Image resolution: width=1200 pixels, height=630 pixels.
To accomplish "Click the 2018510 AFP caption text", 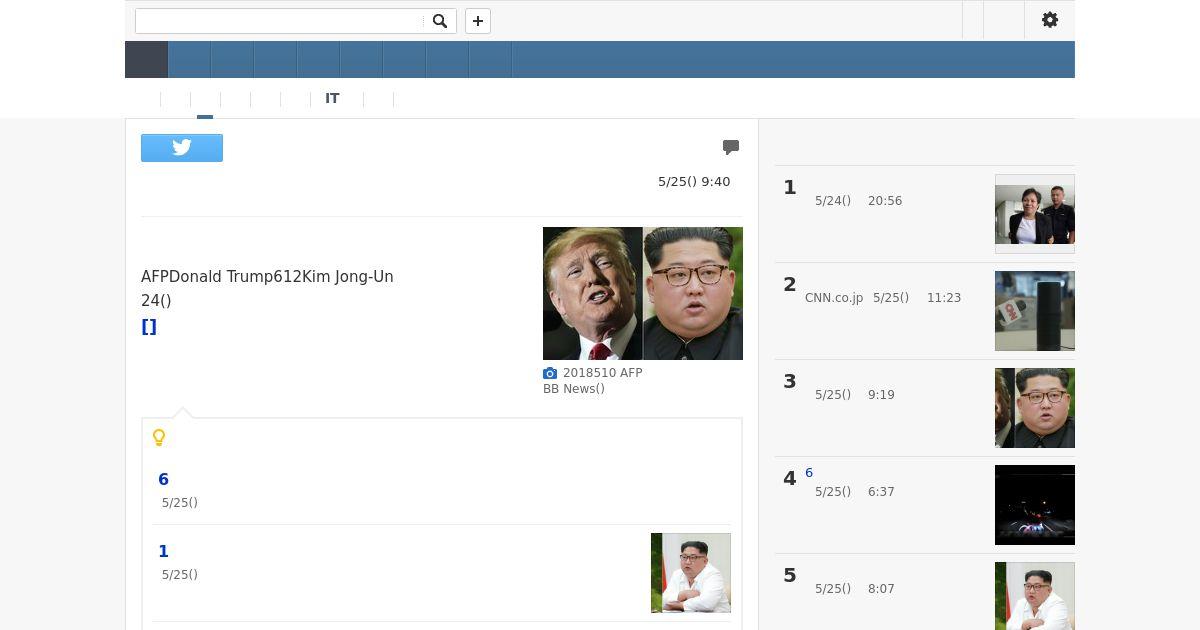I will pyautogui.click(x=603, y=373).
